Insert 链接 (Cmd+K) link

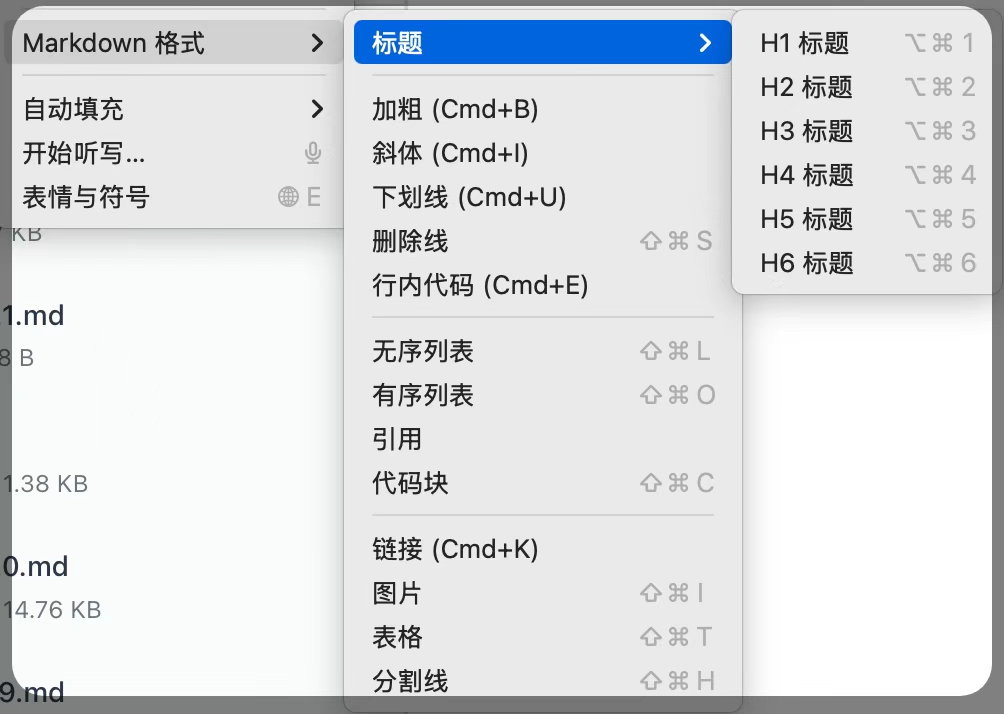[455, 549]
